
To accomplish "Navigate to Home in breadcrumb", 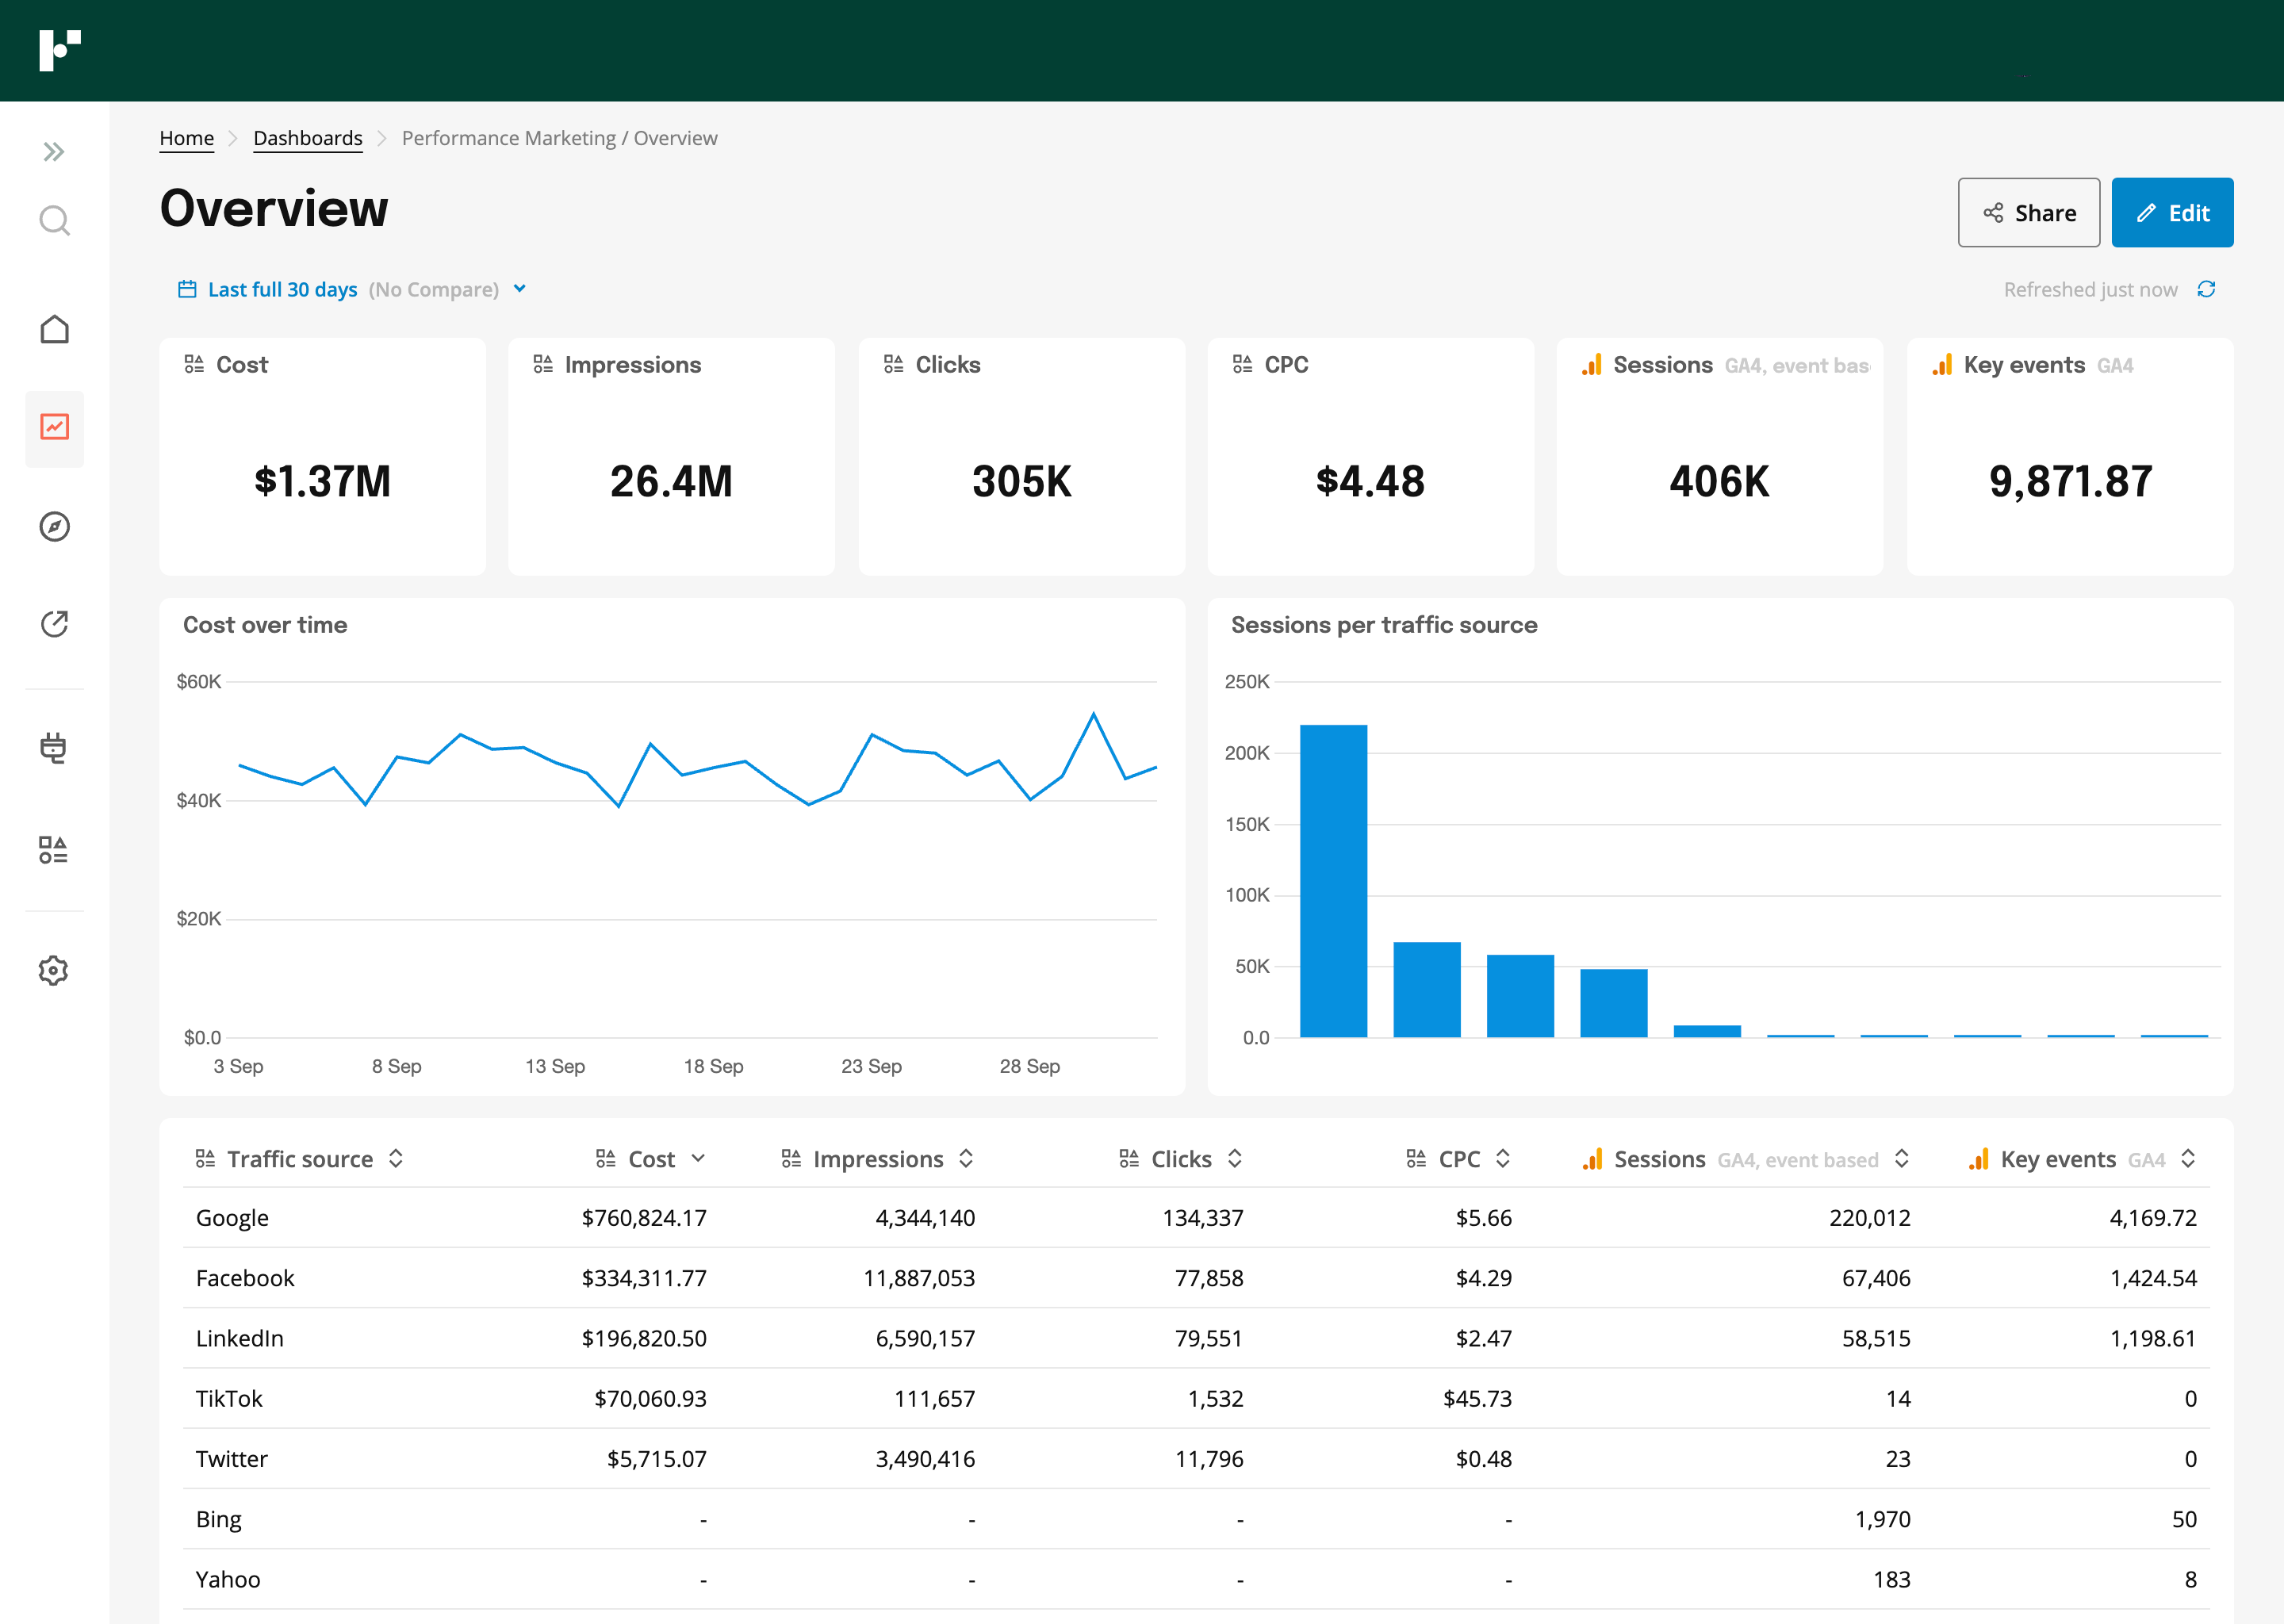I will (x=186, y=138).
